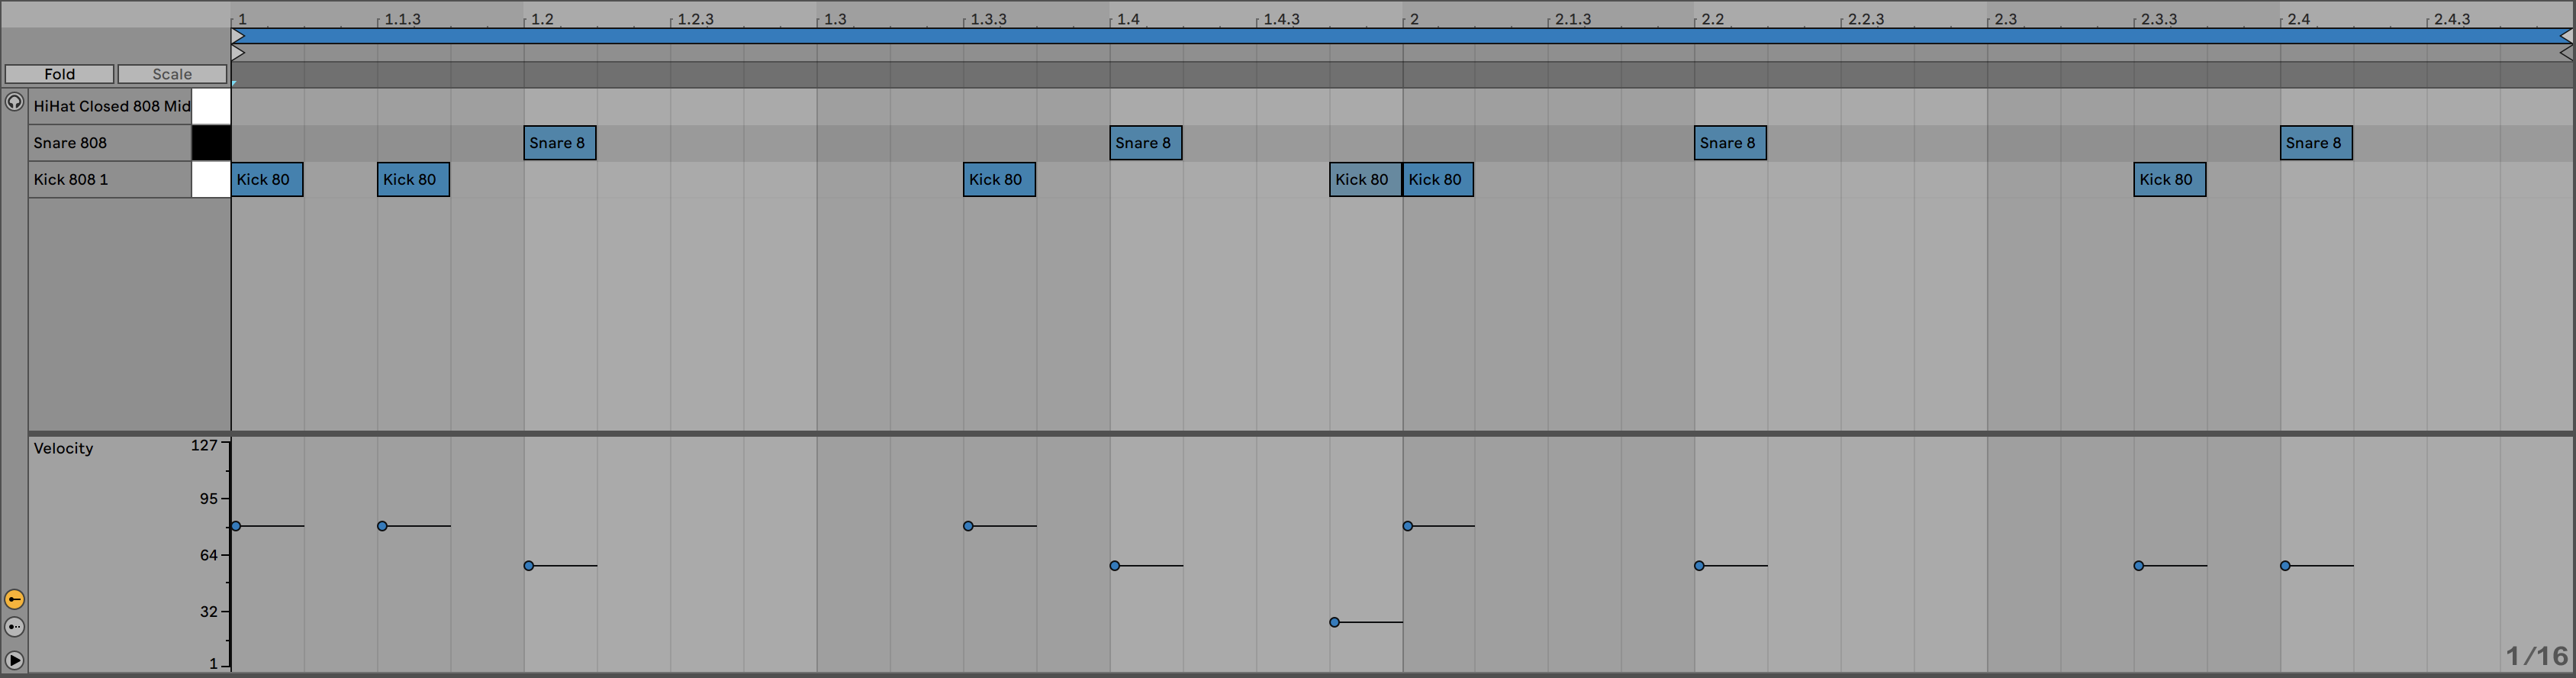The image size is (2576, 678).
Task: Click the 1/16 grid size indicator
Action: point(2535,656)
